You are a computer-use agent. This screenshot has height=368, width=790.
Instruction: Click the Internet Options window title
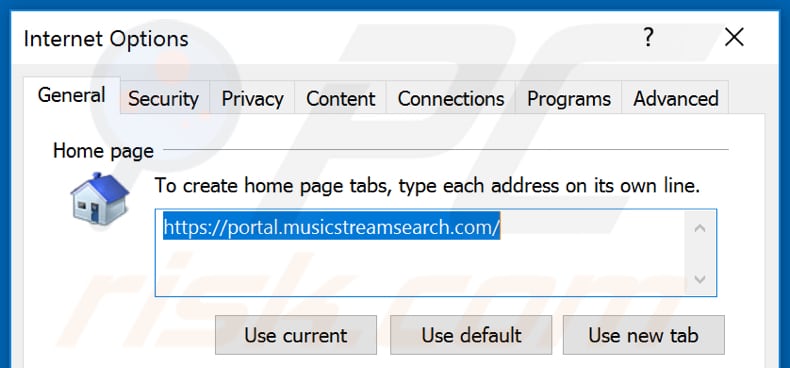click(106, 38)
